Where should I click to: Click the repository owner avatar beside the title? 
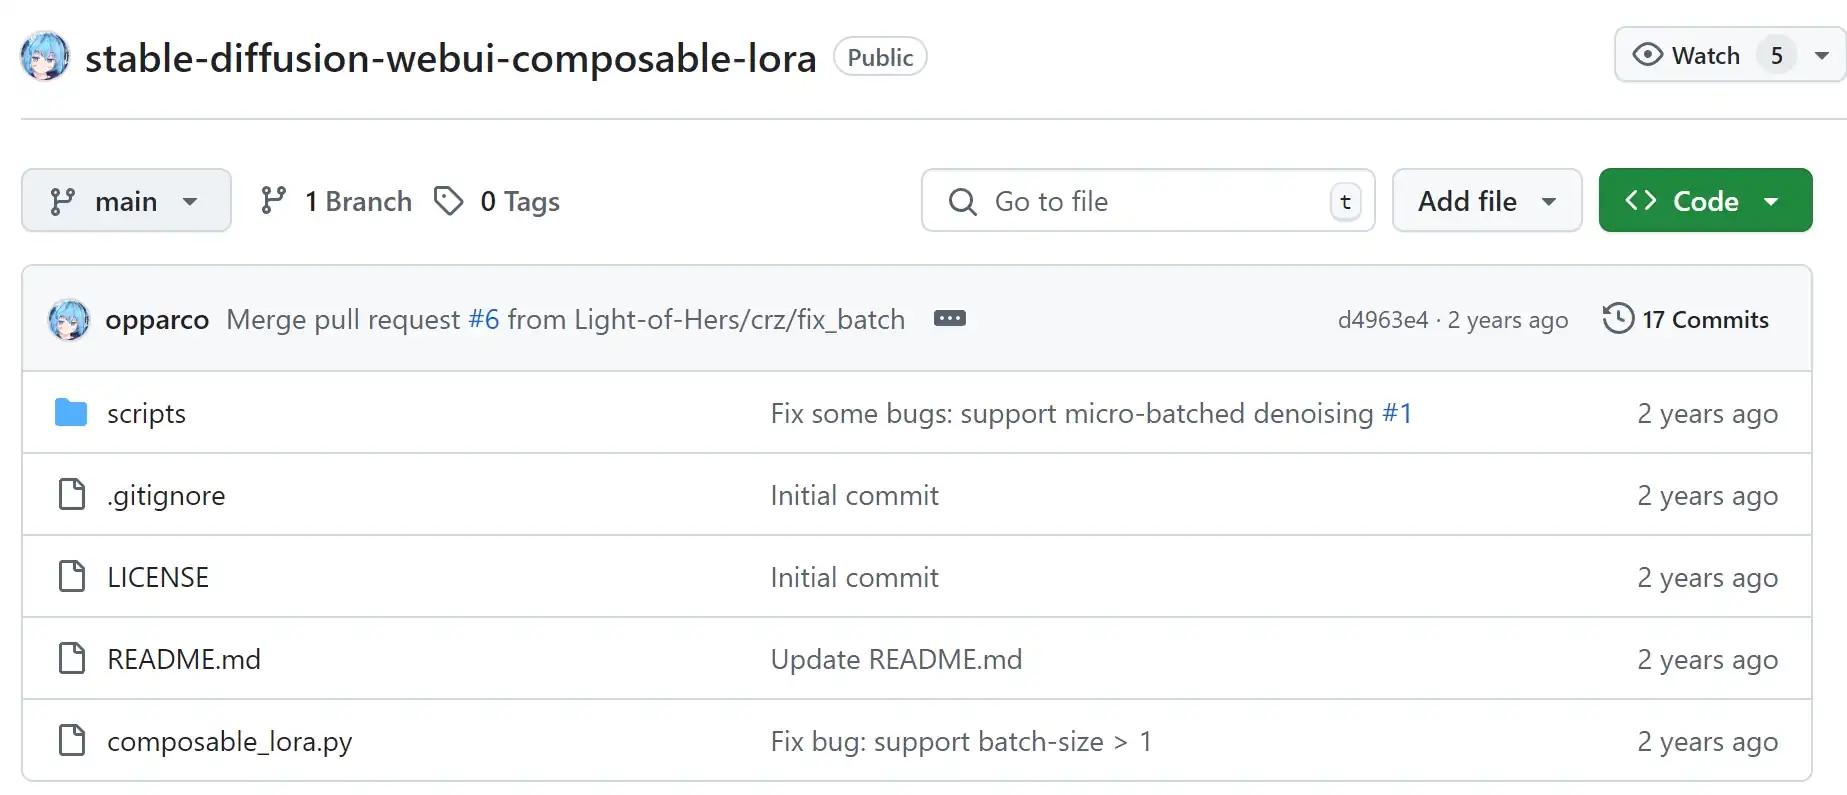[45, 56]
